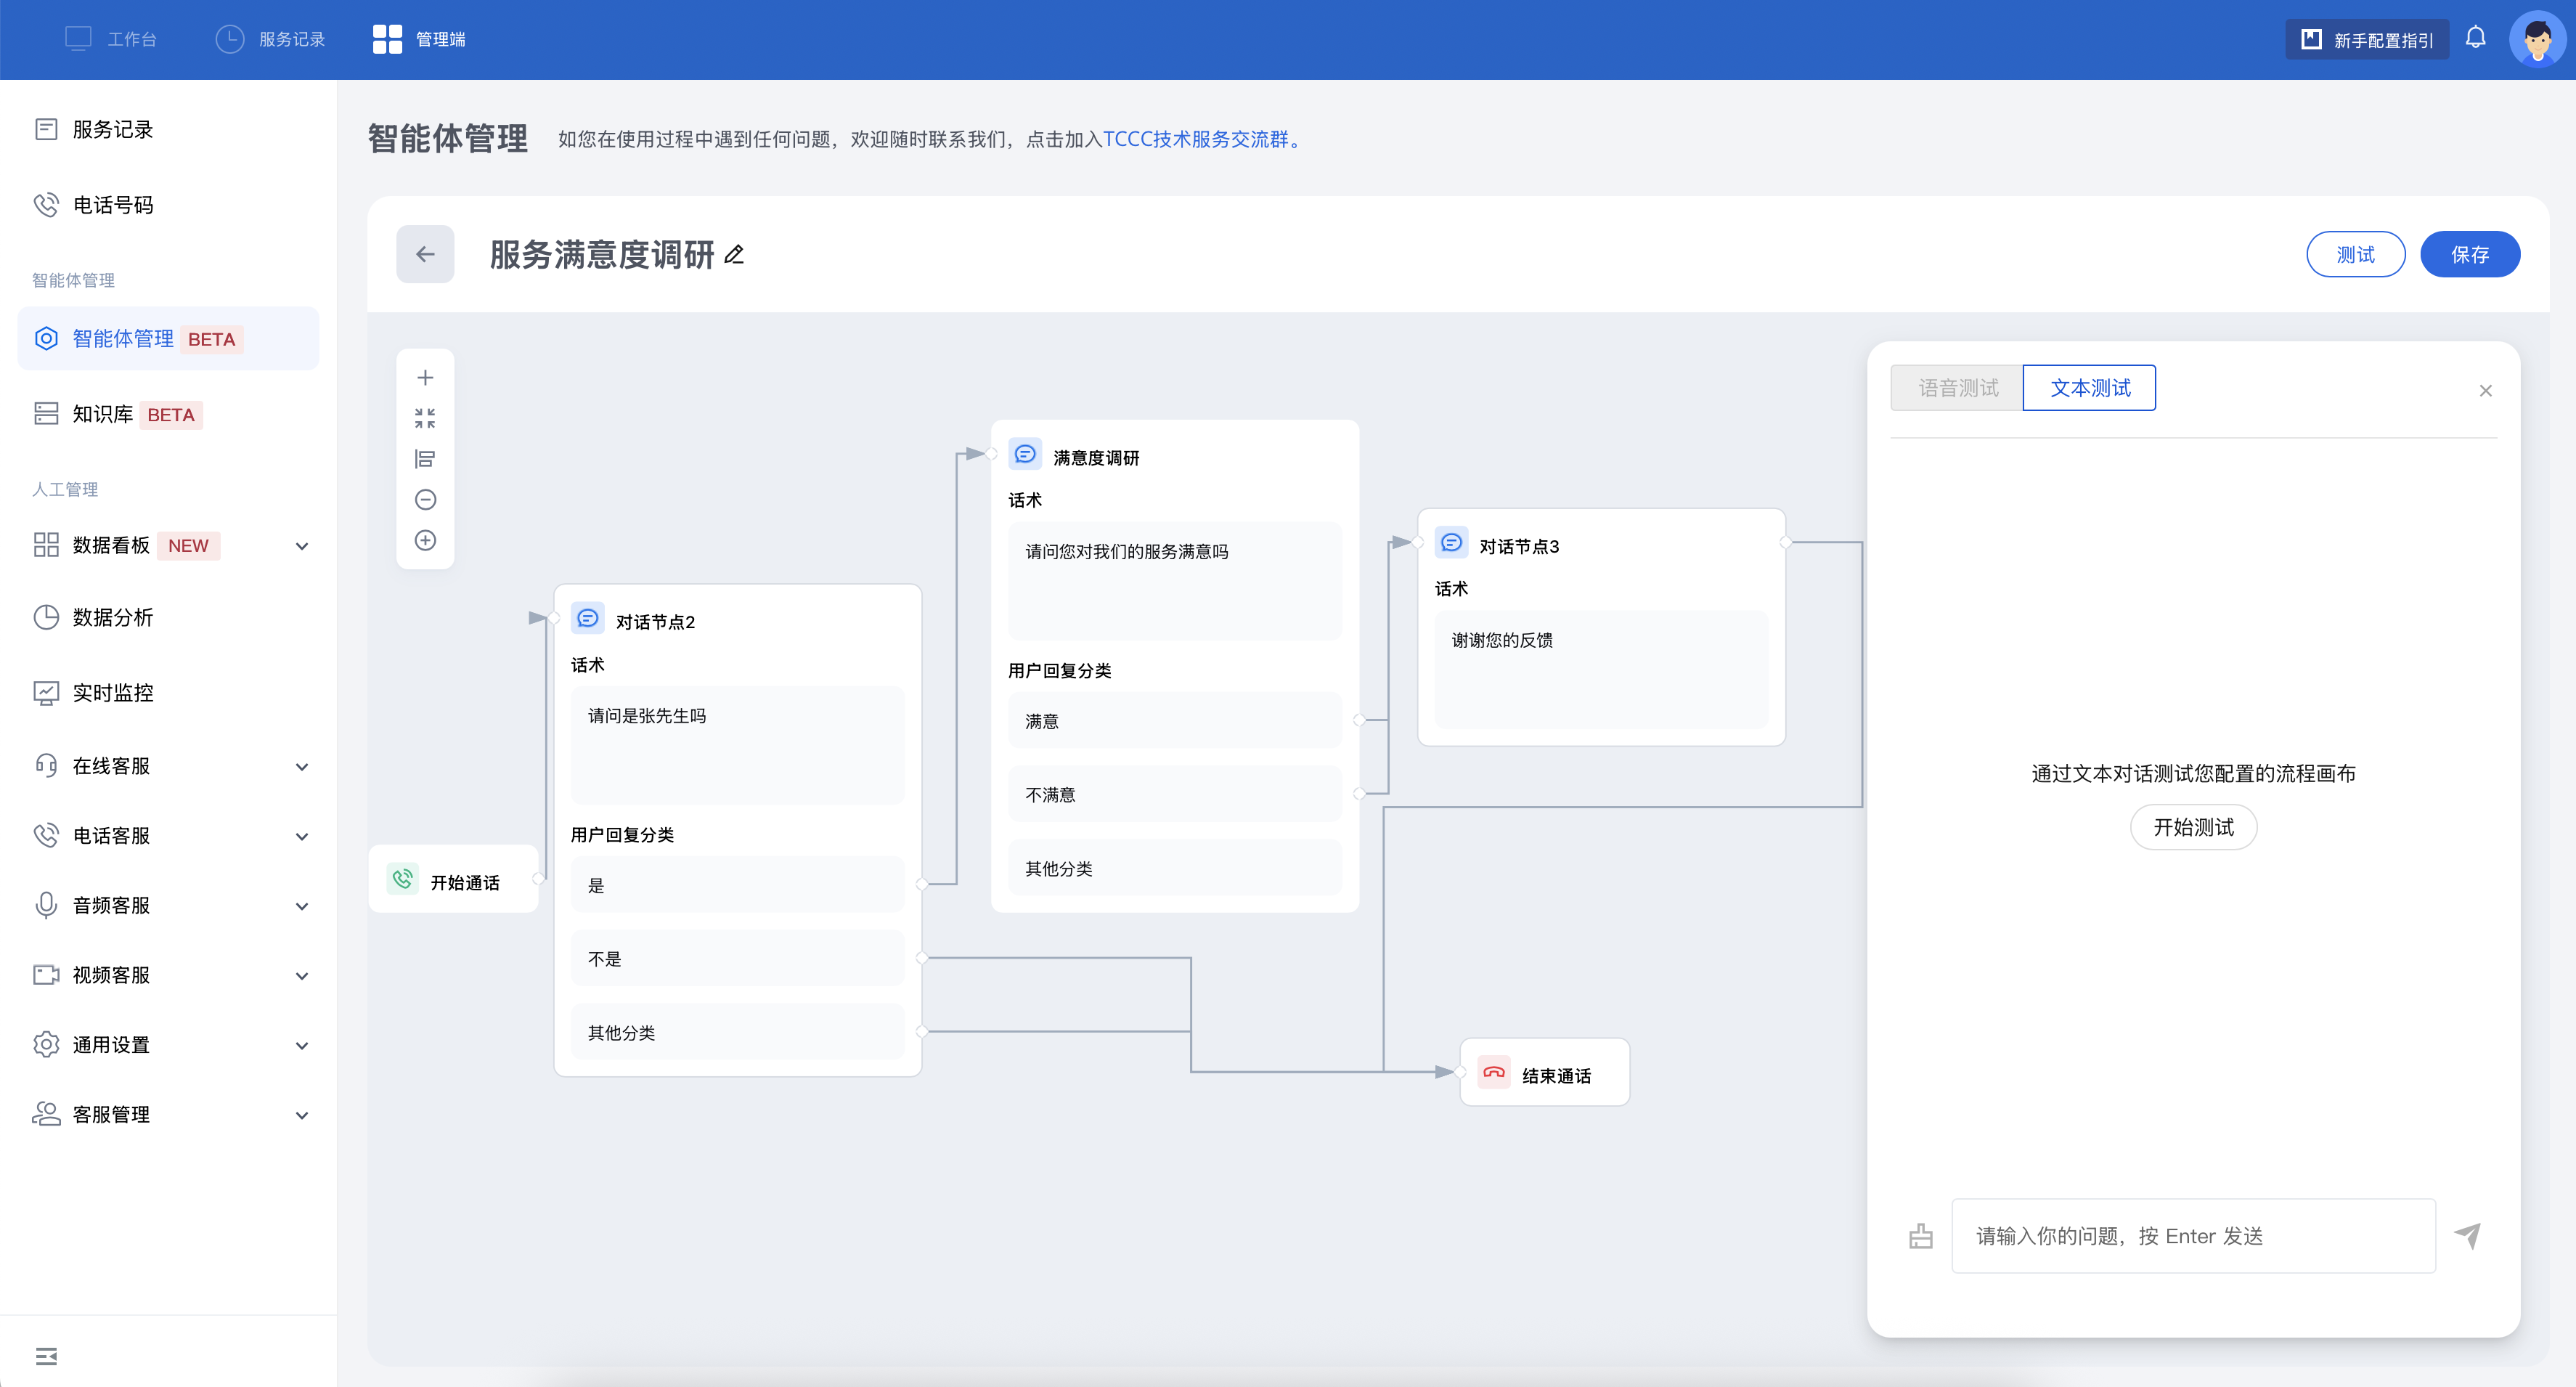
Task: Click the 开始测试 button
Action: coord(2192,827)
